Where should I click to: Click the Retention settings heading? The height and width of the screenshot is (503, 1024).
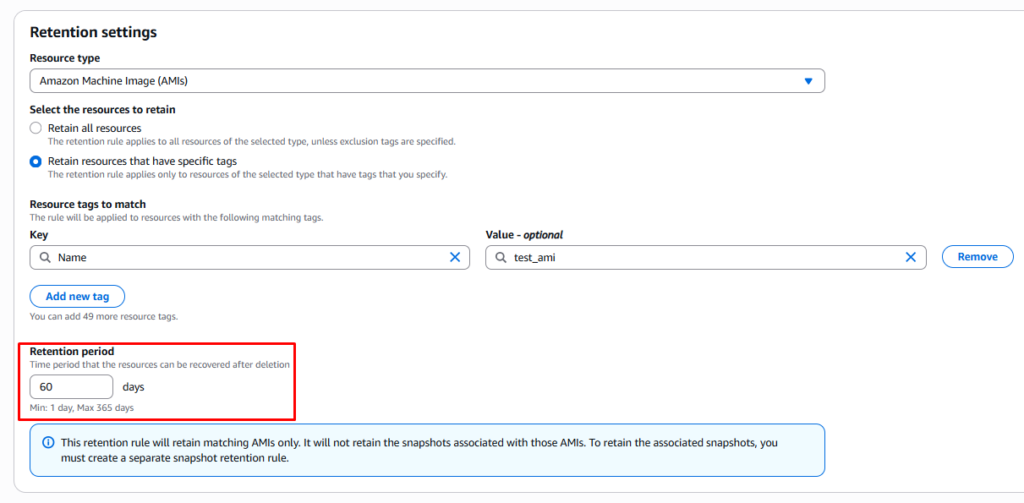coord(93,32)
